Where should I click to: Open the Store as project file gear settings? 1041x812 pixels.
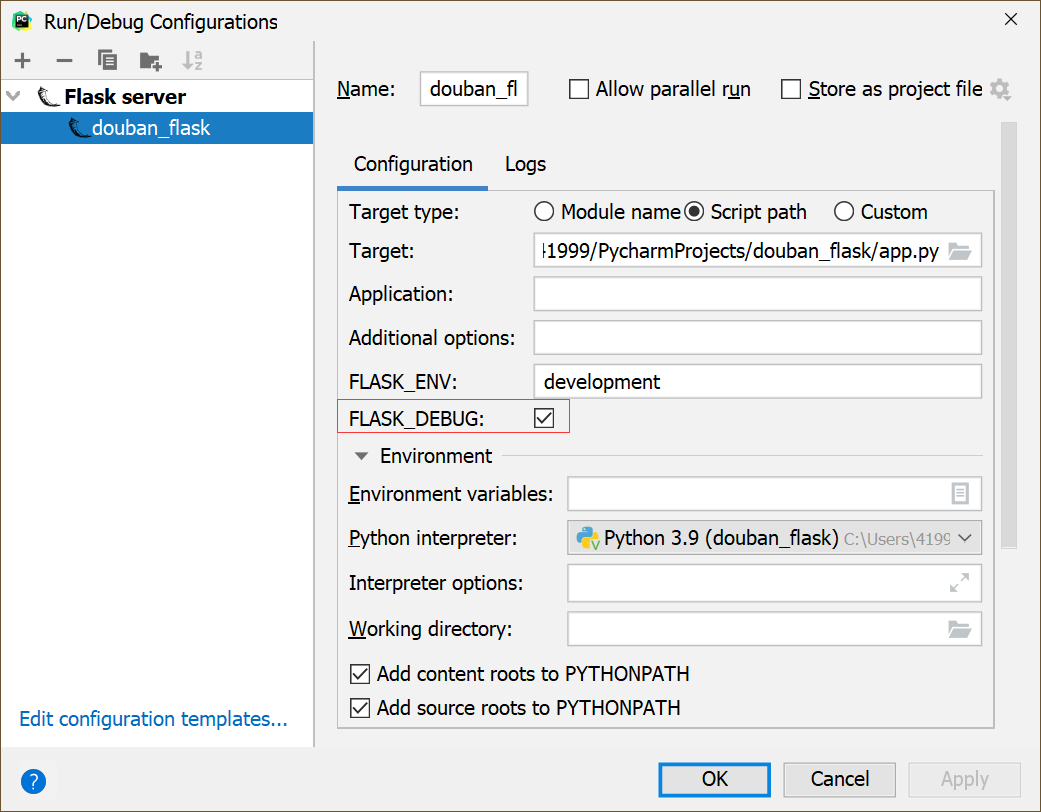(x=1001, y=89)
